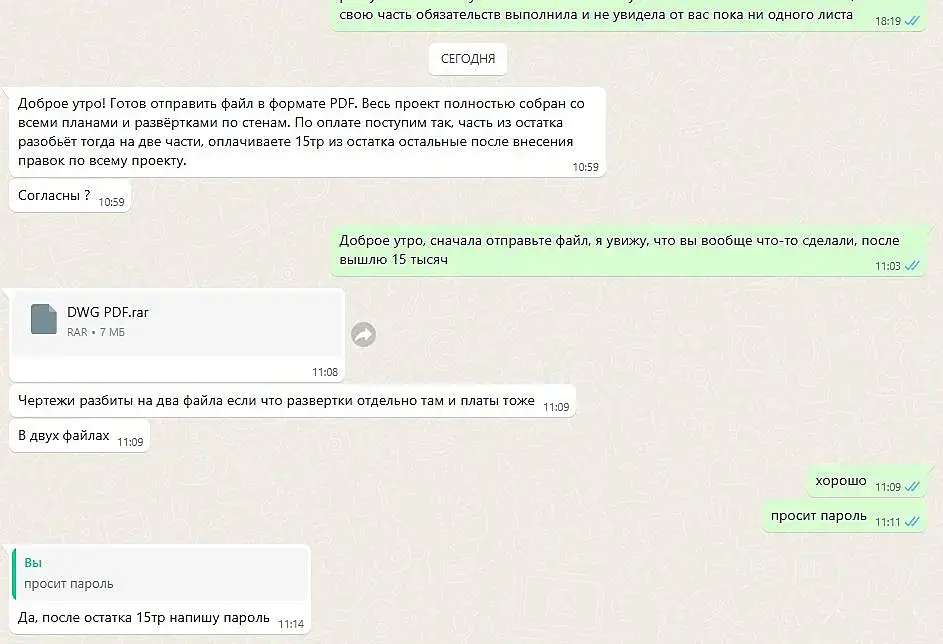The height and width of the screenshot is (644, 943).
Task: Click the top message about "обязательств выполнила"
Action: (628, 15)
